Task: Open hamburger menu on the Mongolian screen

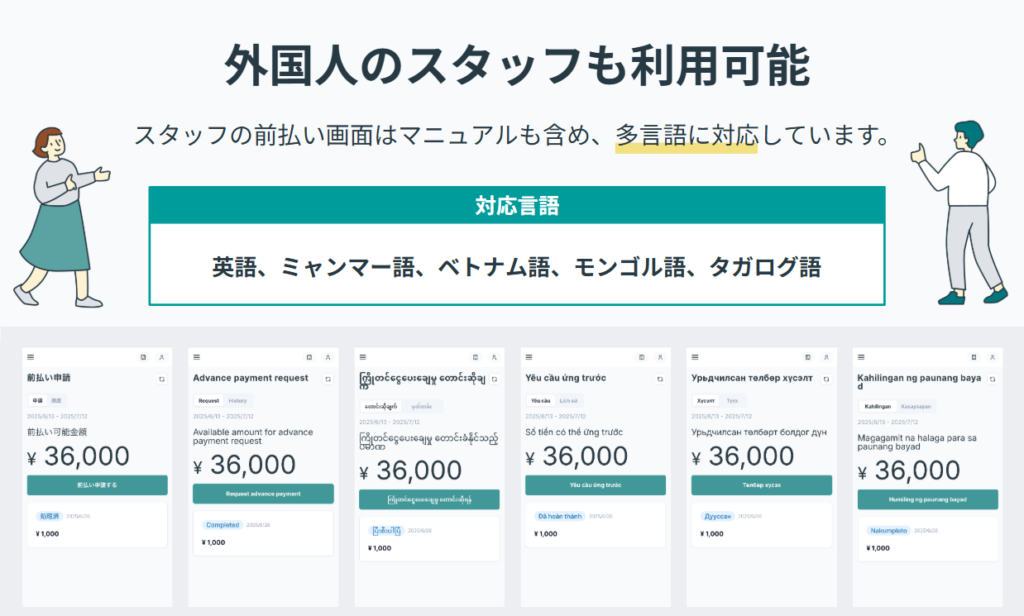Action: coord(694,357)
